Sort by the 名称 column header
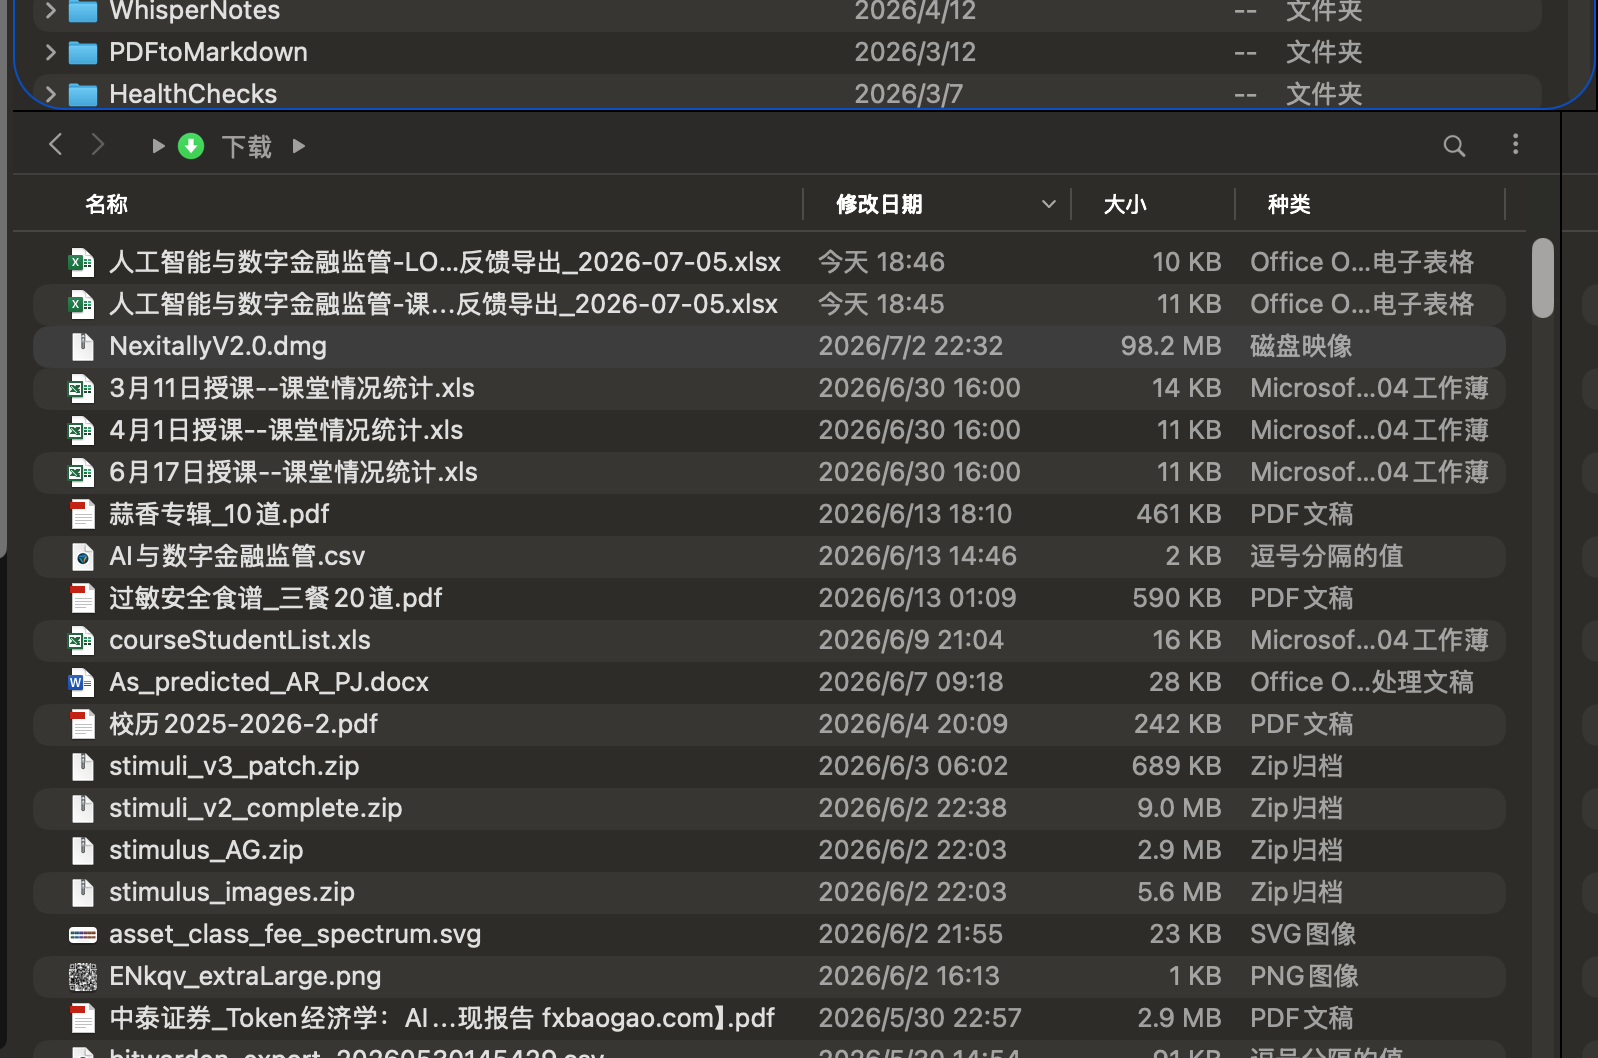This screenshot has width=1598, height=1058. click(106, 204)
